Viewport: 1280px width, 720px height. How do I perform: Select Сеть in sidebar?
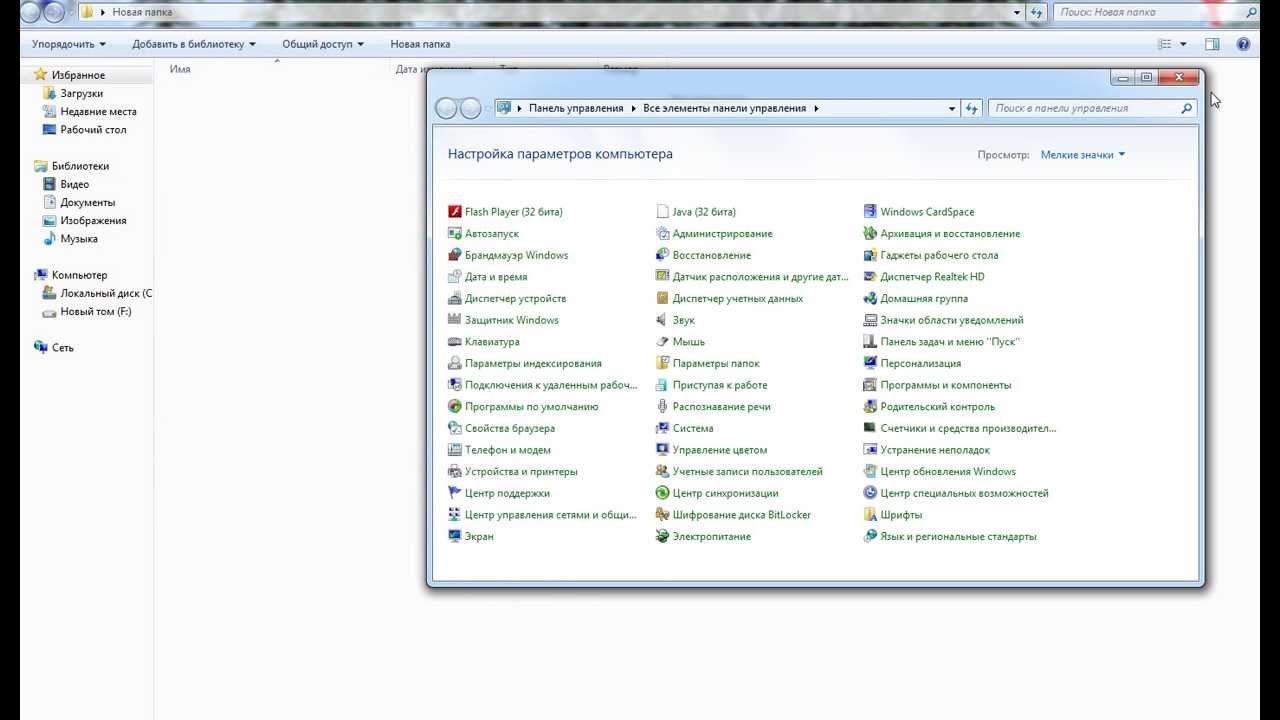(x=62, y=348)
